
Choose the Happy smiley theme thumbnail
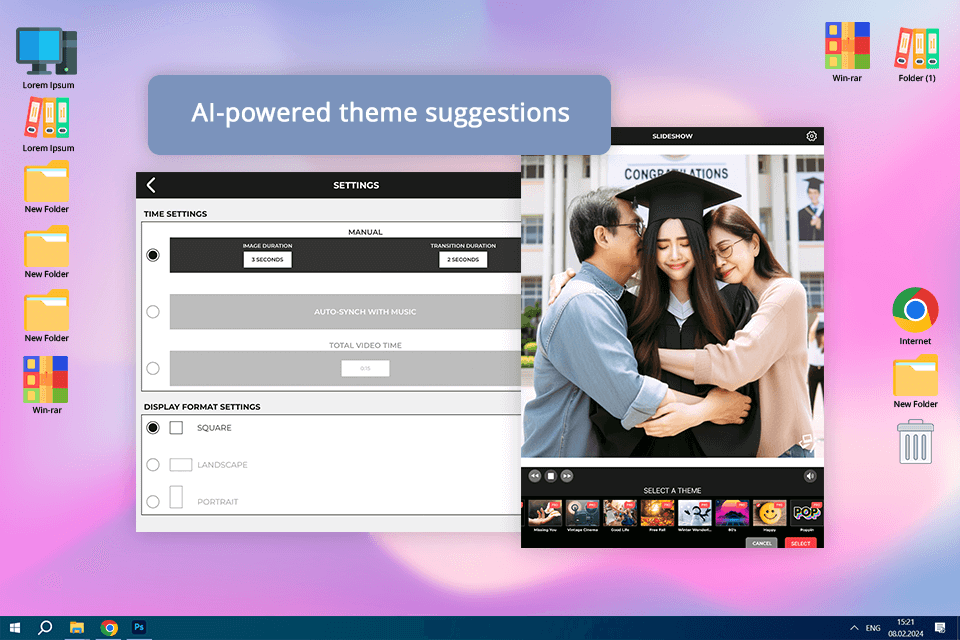pyautogui.click(x=770, y=513)
